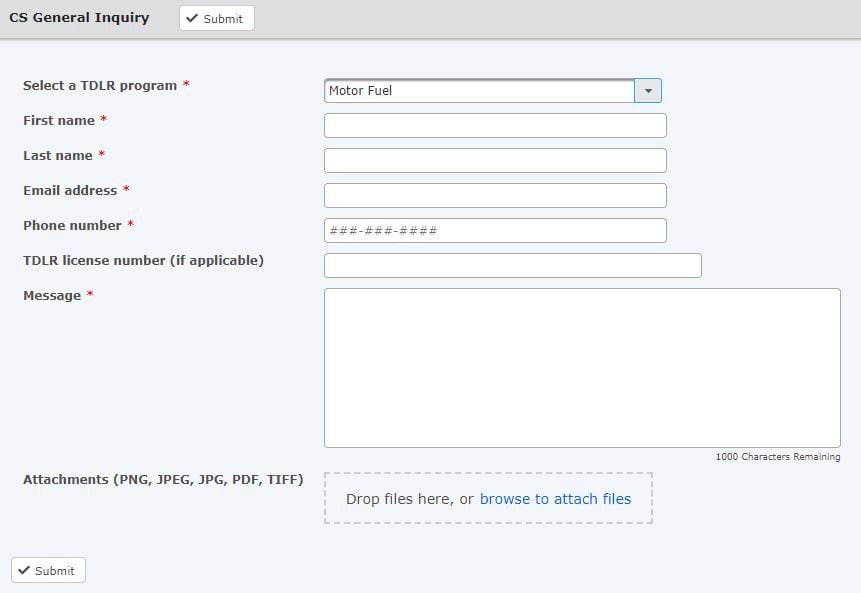Click the TDLR license number field

512,265
